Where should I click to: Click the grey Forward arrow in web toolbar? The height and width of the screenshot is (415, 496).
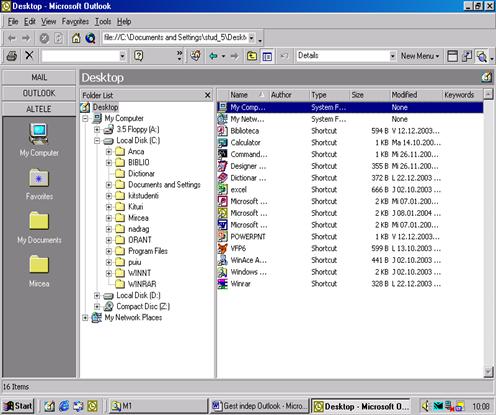click(x=26, y=38)
